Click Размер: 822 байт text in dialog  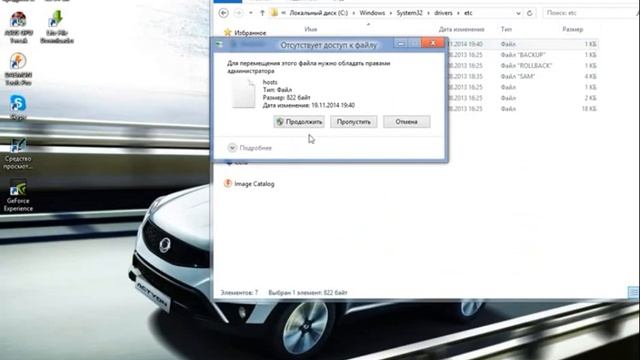pyautogui.click(x=287, y=98)
